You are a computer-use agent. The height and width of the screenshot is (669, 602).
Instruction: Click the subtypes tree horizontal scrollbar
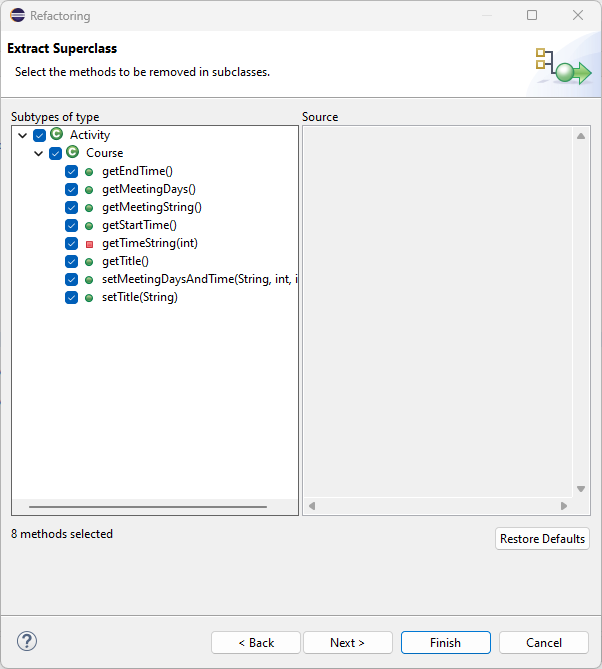pyautogui.click(x=148, y=507)
